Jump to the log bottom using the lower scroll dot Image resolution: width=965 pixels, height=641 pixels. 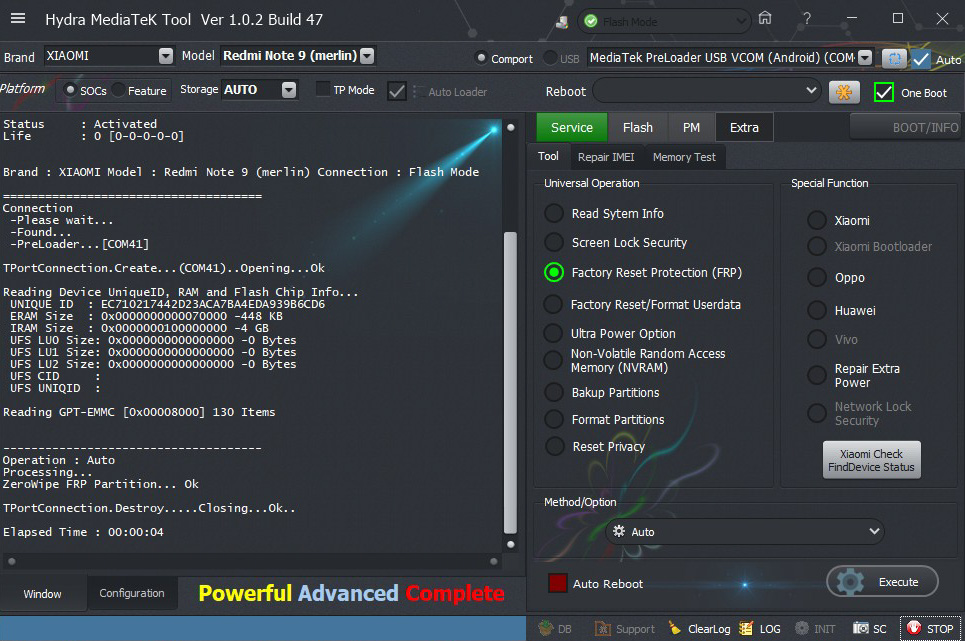(x=511, y=544)
